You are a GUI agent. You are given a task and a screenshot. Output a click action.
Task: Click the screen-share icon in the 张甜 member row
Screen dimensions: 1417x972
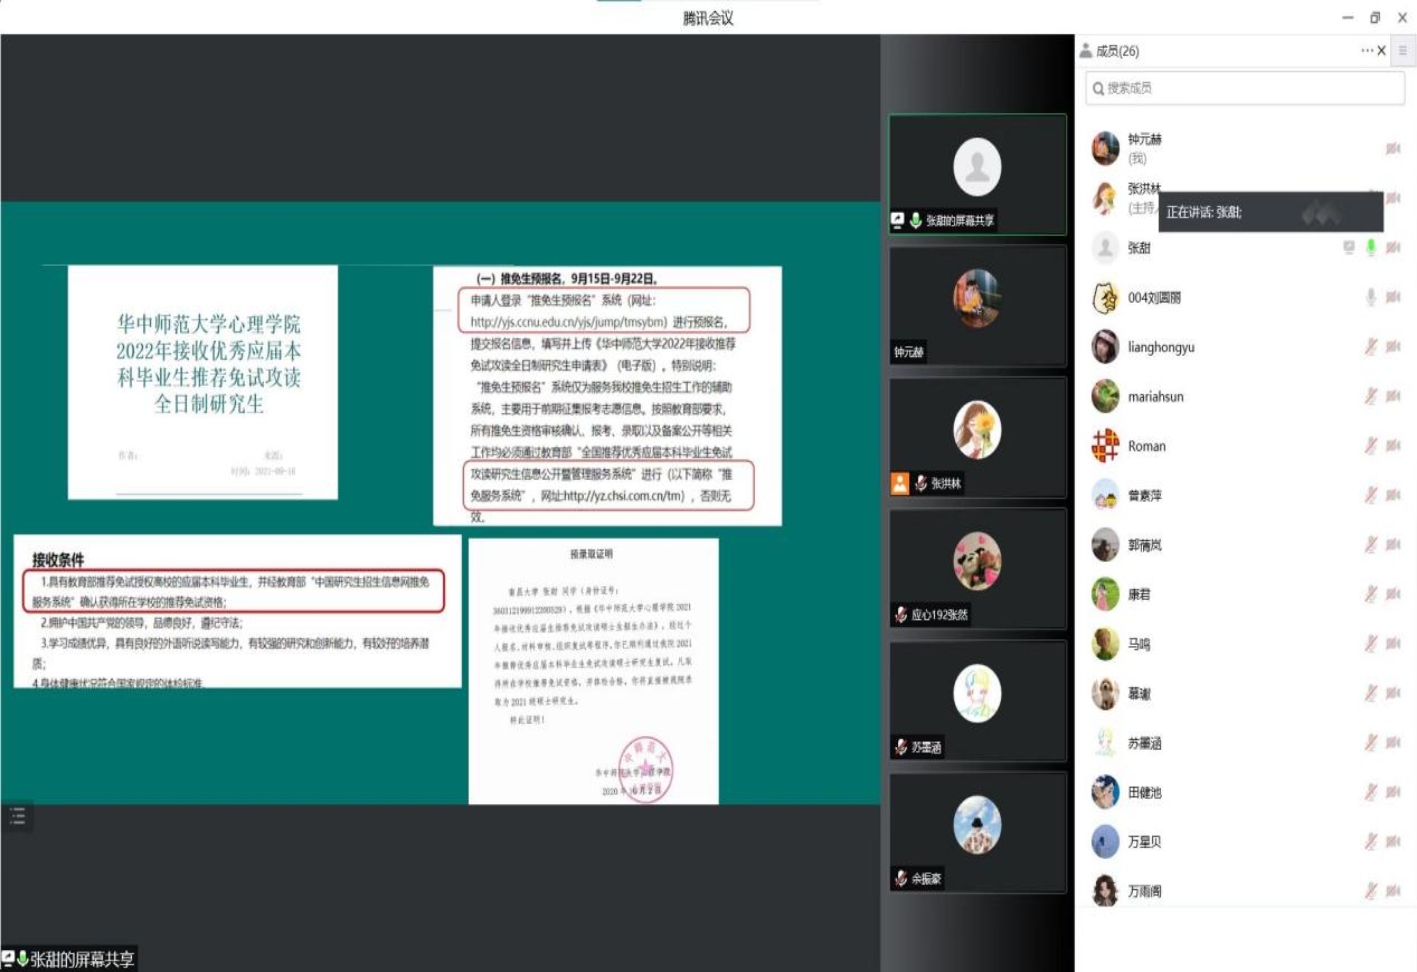1349,247
